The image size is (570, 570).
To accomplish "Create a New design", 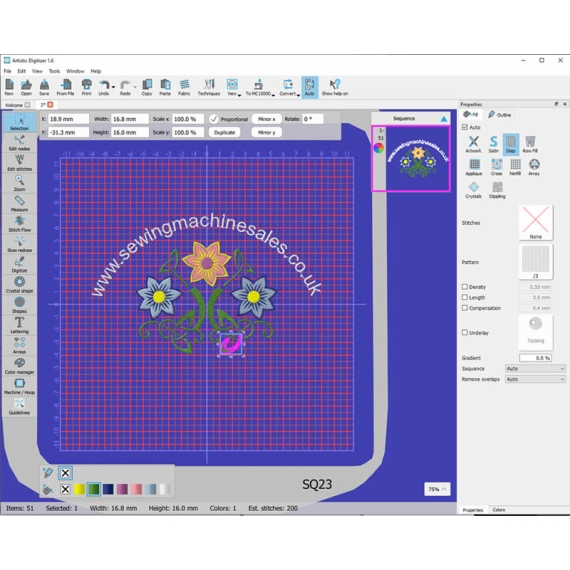I will tap(9, 87).
